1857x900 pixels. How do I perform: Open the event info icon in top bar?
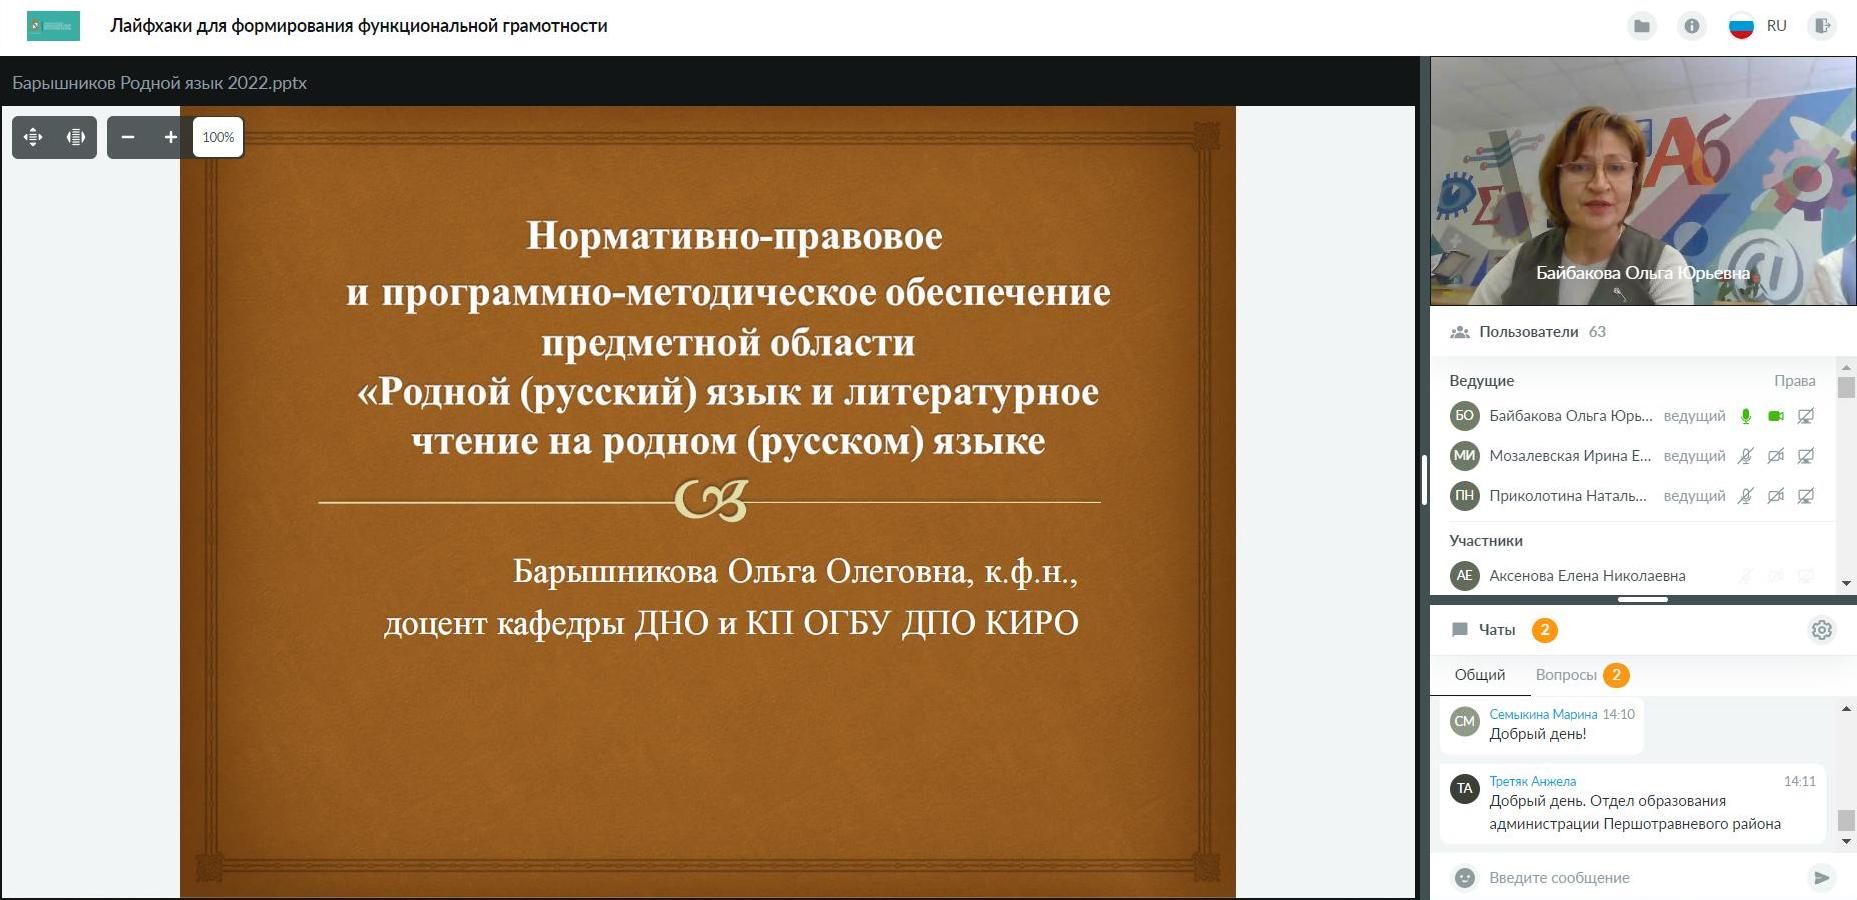1692,26
